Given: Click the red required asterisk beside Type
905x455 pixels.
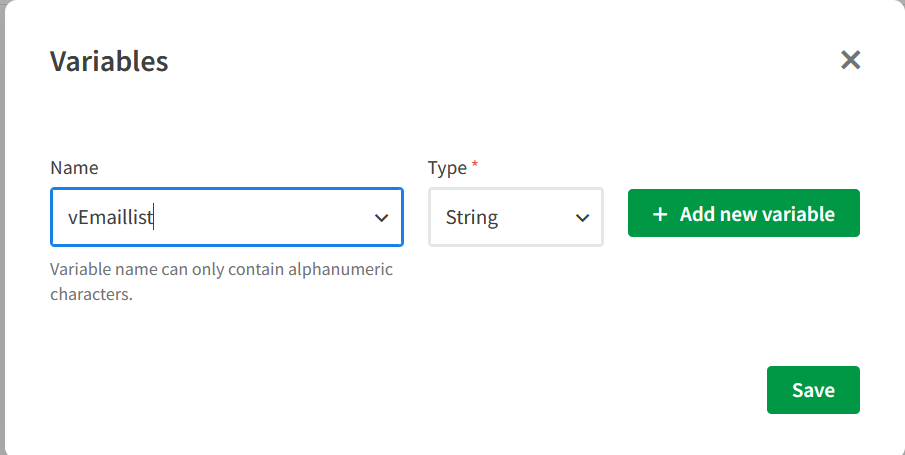Looking at the screenshot, I should 475,166.
